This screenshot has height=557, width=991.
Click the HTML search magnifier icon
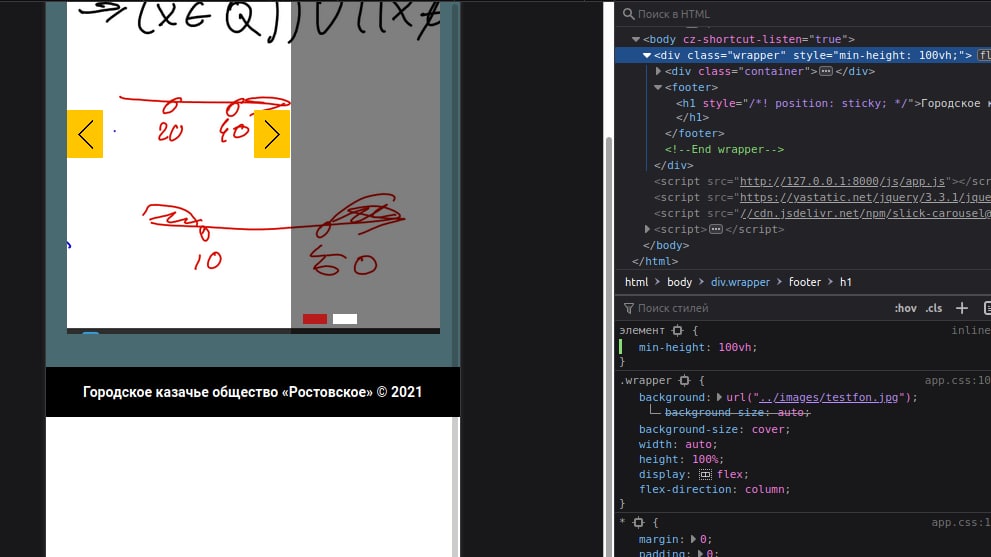point(628,14)
